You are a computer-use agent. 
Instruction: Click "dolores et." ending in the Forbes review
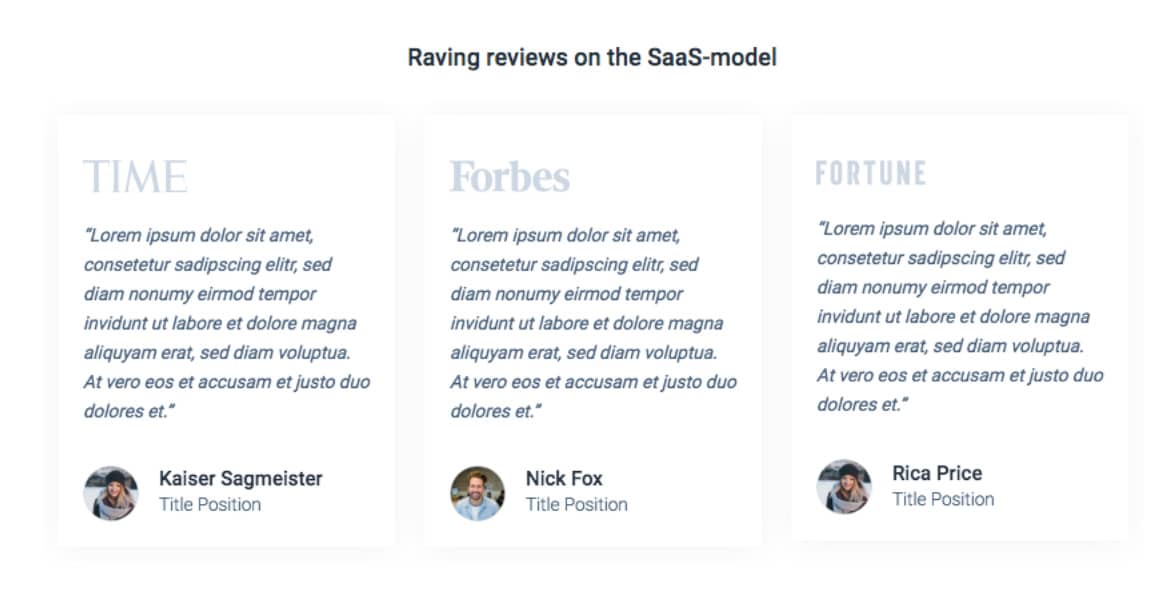coord(496,411)
